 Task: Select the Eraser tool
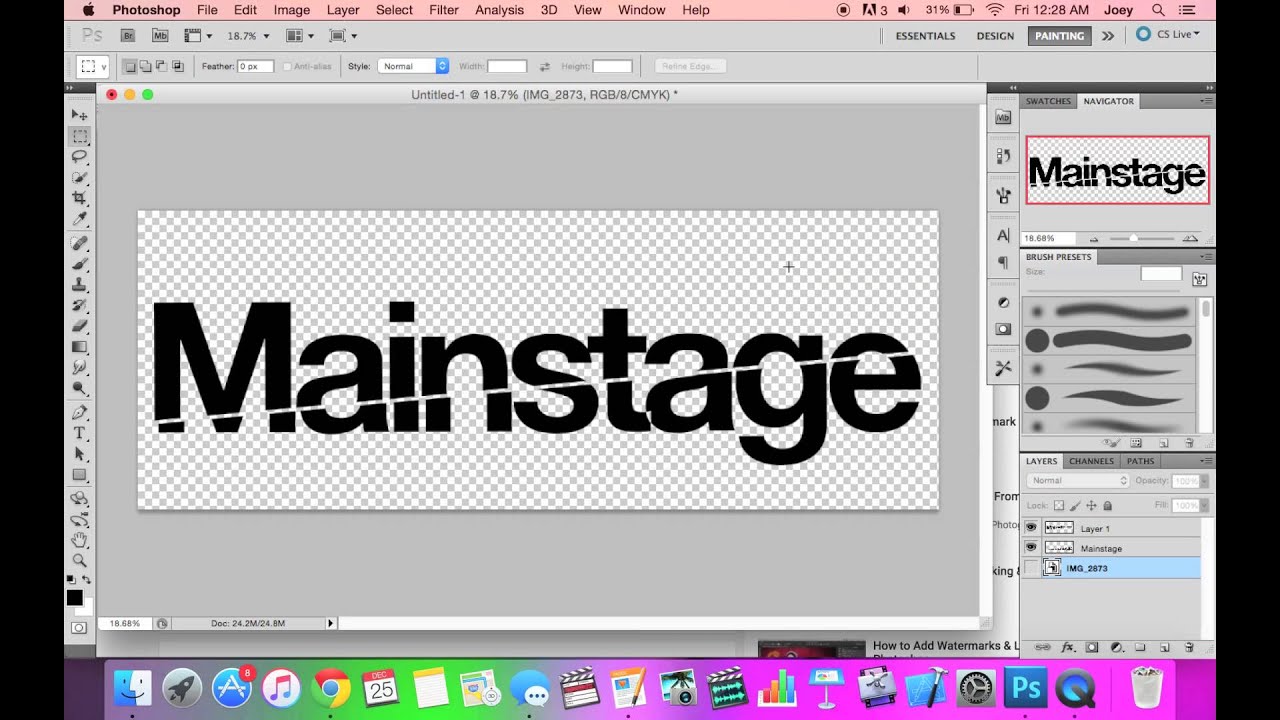[x=80, y=326]
